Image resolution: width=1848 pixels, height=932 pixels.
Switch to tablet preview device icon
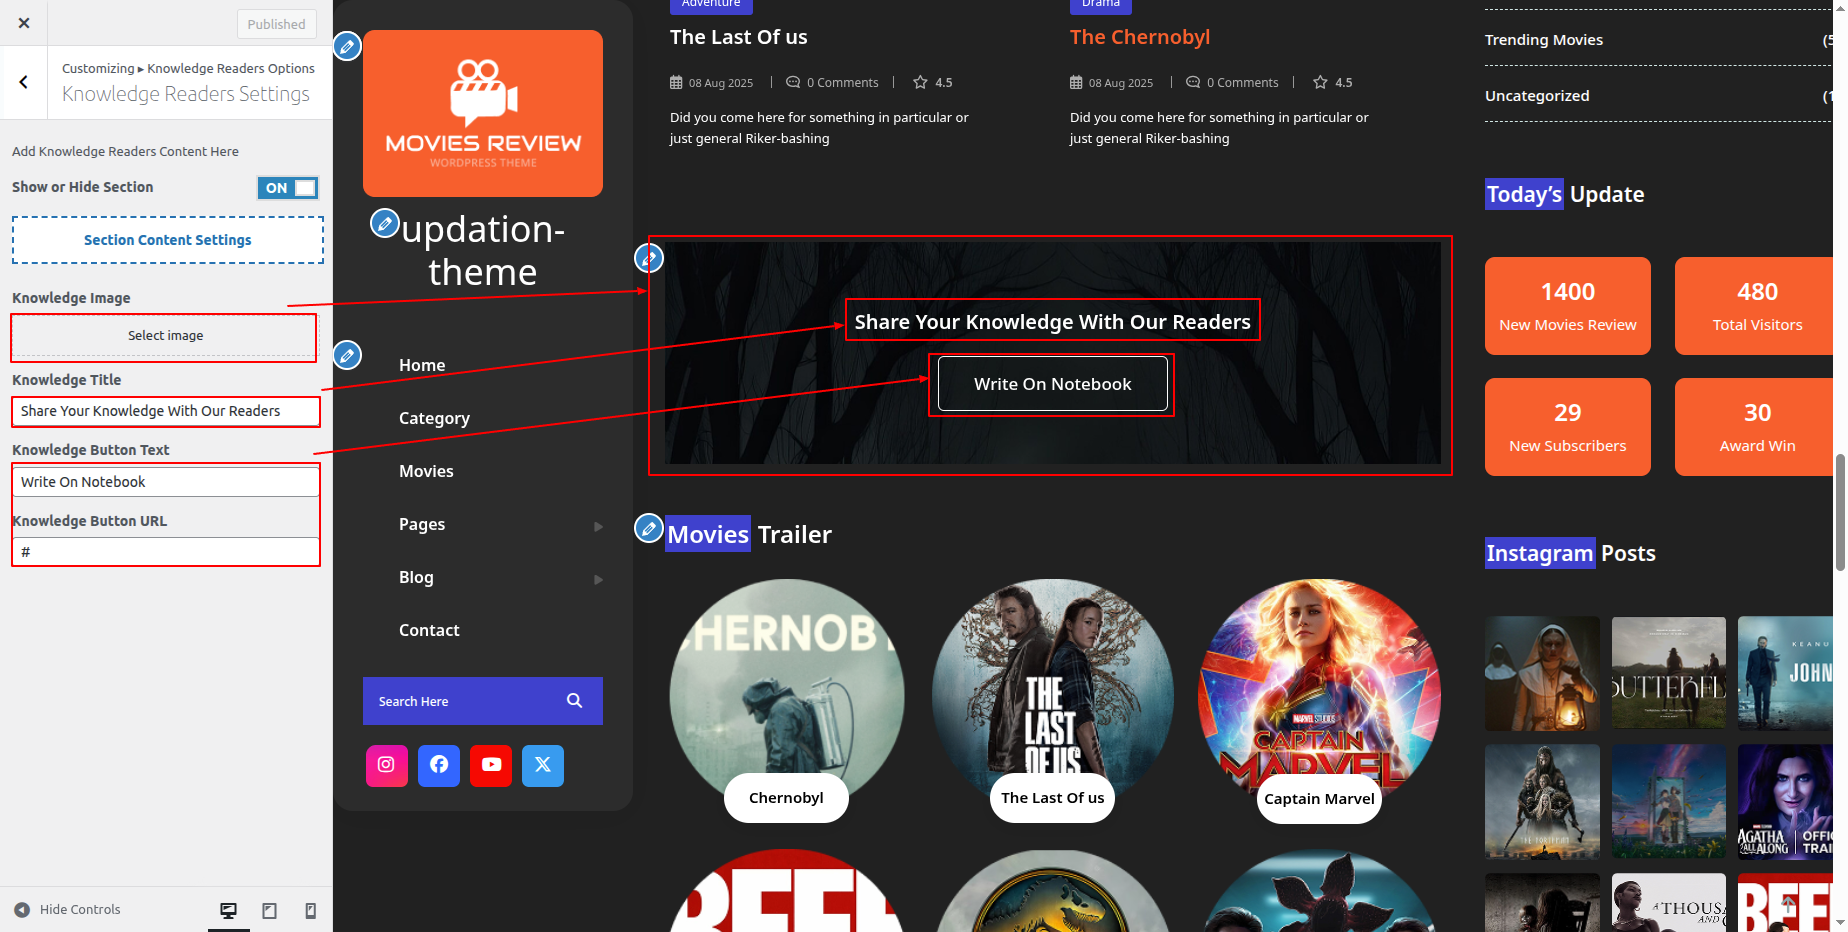(269, 910)
